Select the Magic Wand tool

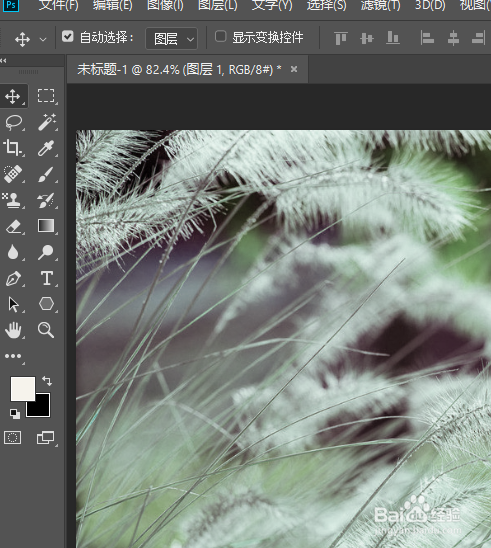pos(46,122)
